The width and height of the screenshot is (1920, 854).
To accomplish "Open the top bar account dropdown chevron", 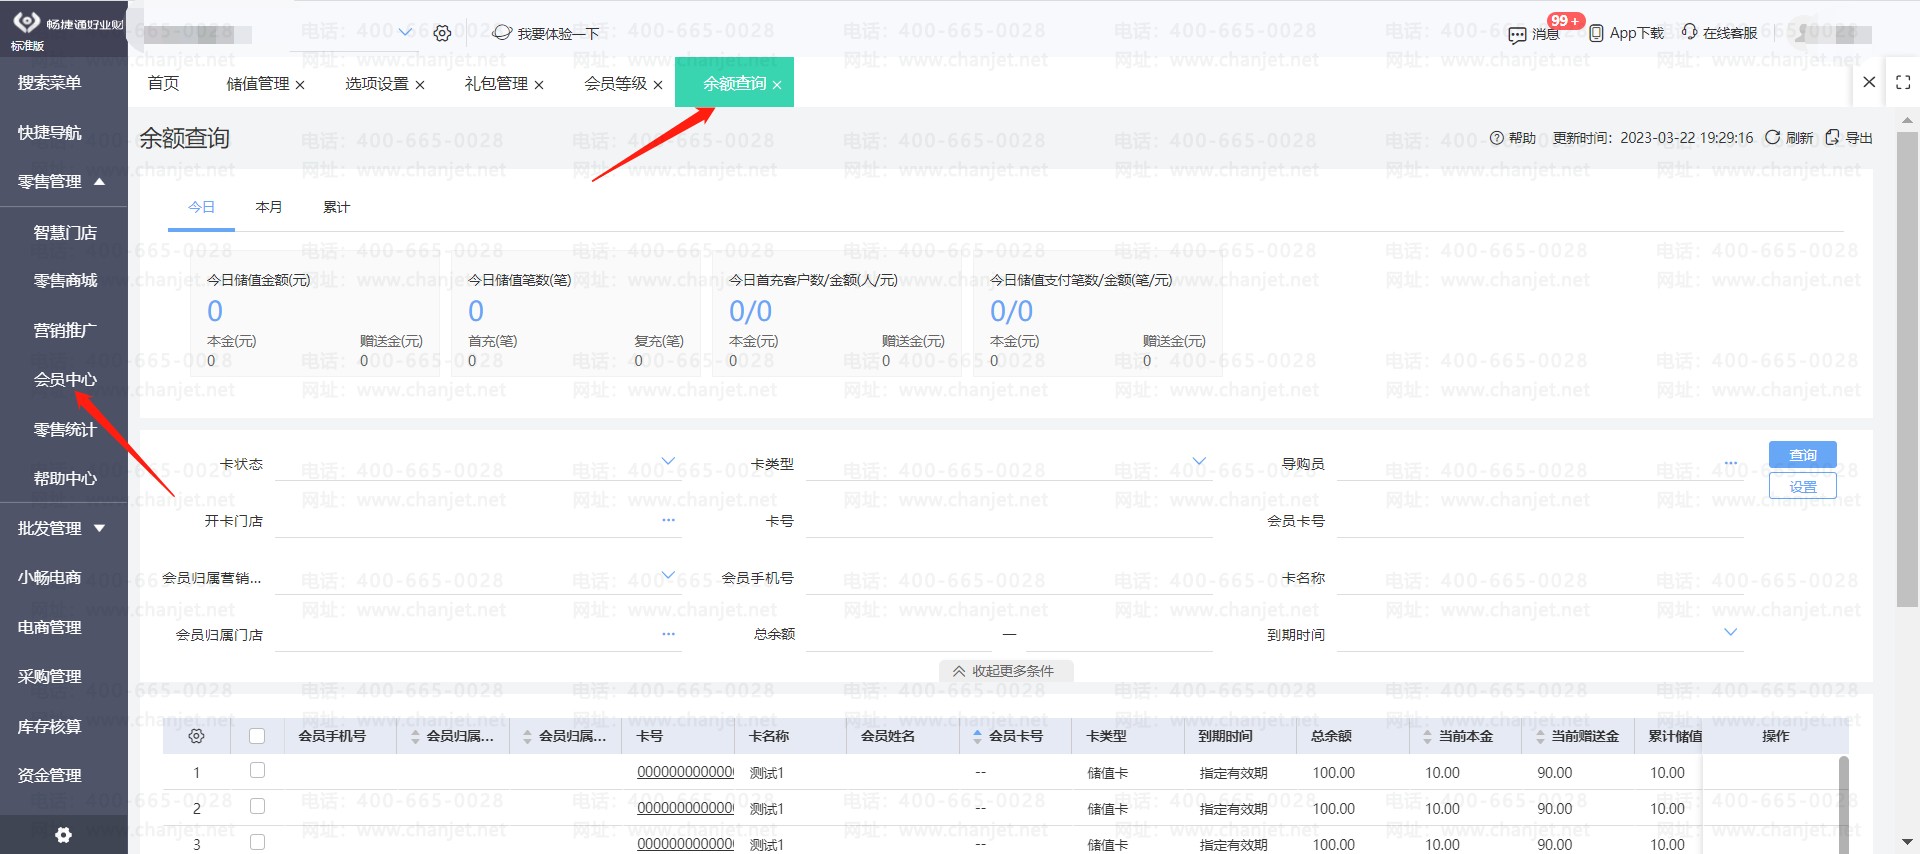I will coord(405,33).
